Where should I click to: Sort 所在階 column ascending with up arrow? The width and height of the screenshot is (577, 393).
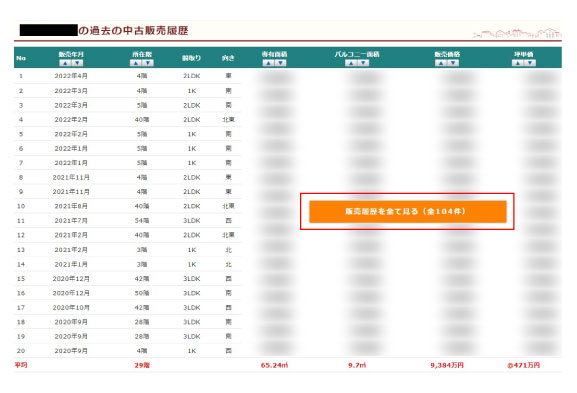136,63
